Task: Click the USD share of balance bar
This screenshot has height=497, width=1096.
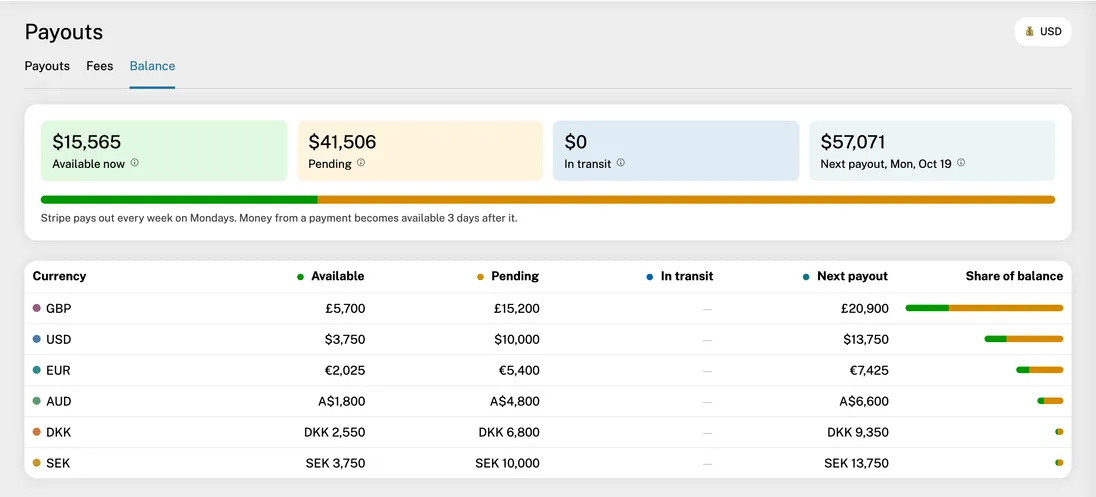Action: pyautogui.click(x=1024, y=339)
